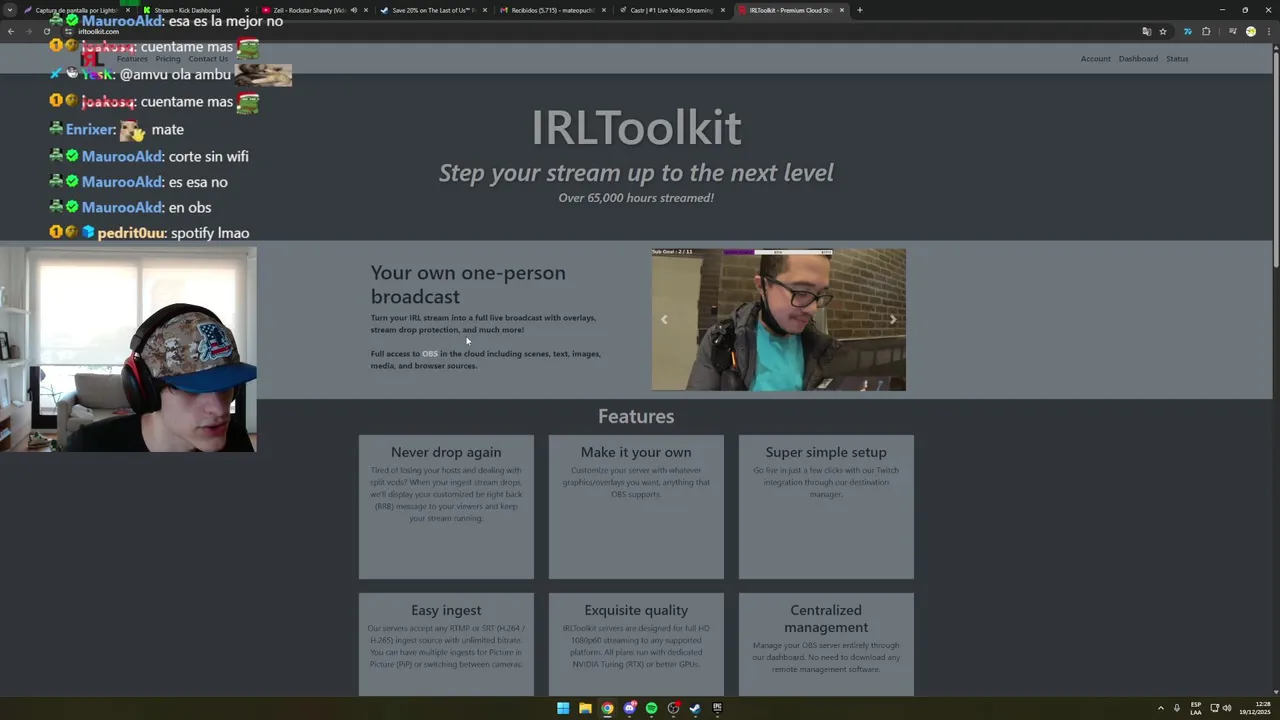The image size is (1280, 720).
Task: Click the IRLToolkit main heading
Action: [636, 127]
